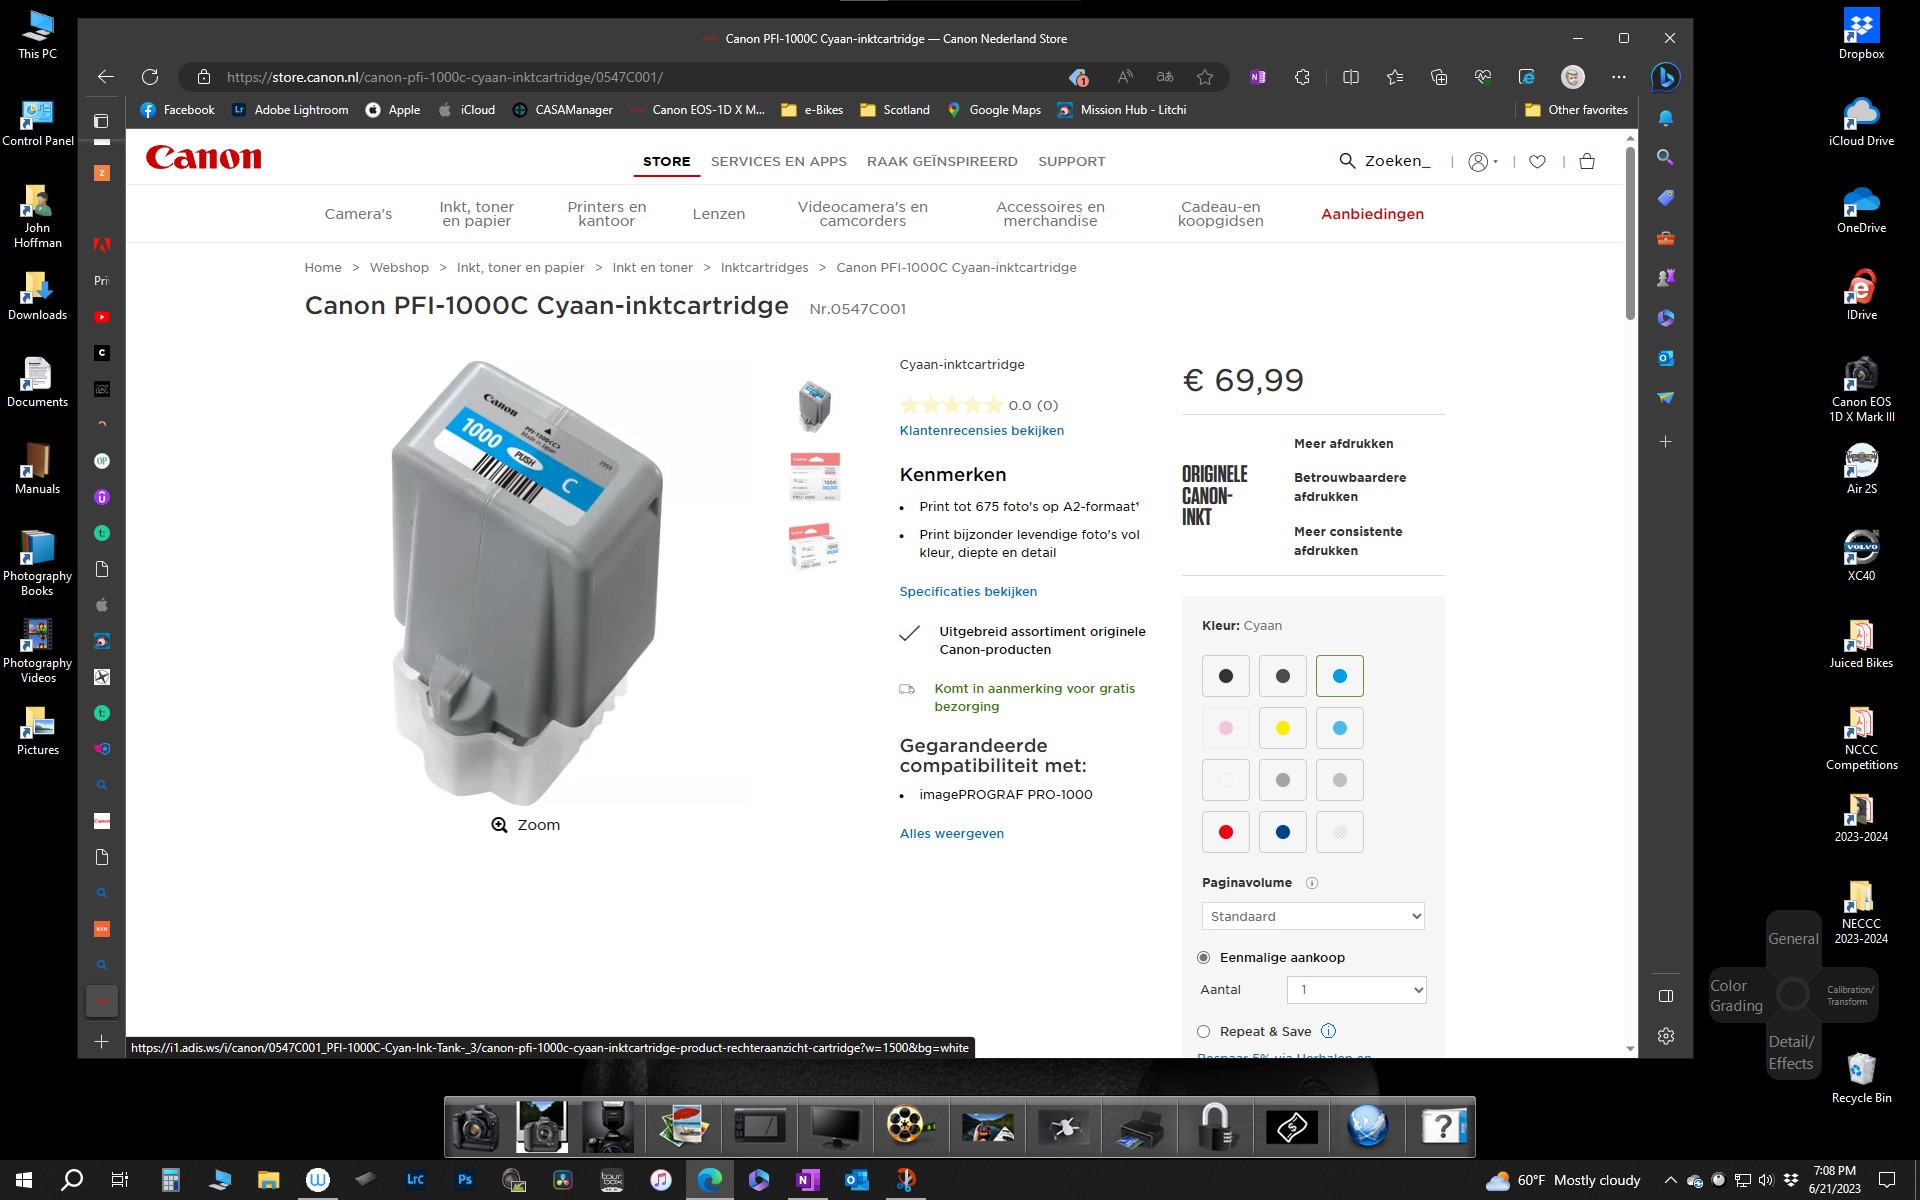Open Outlook from the Edge sidebar

pyautogui.click(x=1665, y=357)
